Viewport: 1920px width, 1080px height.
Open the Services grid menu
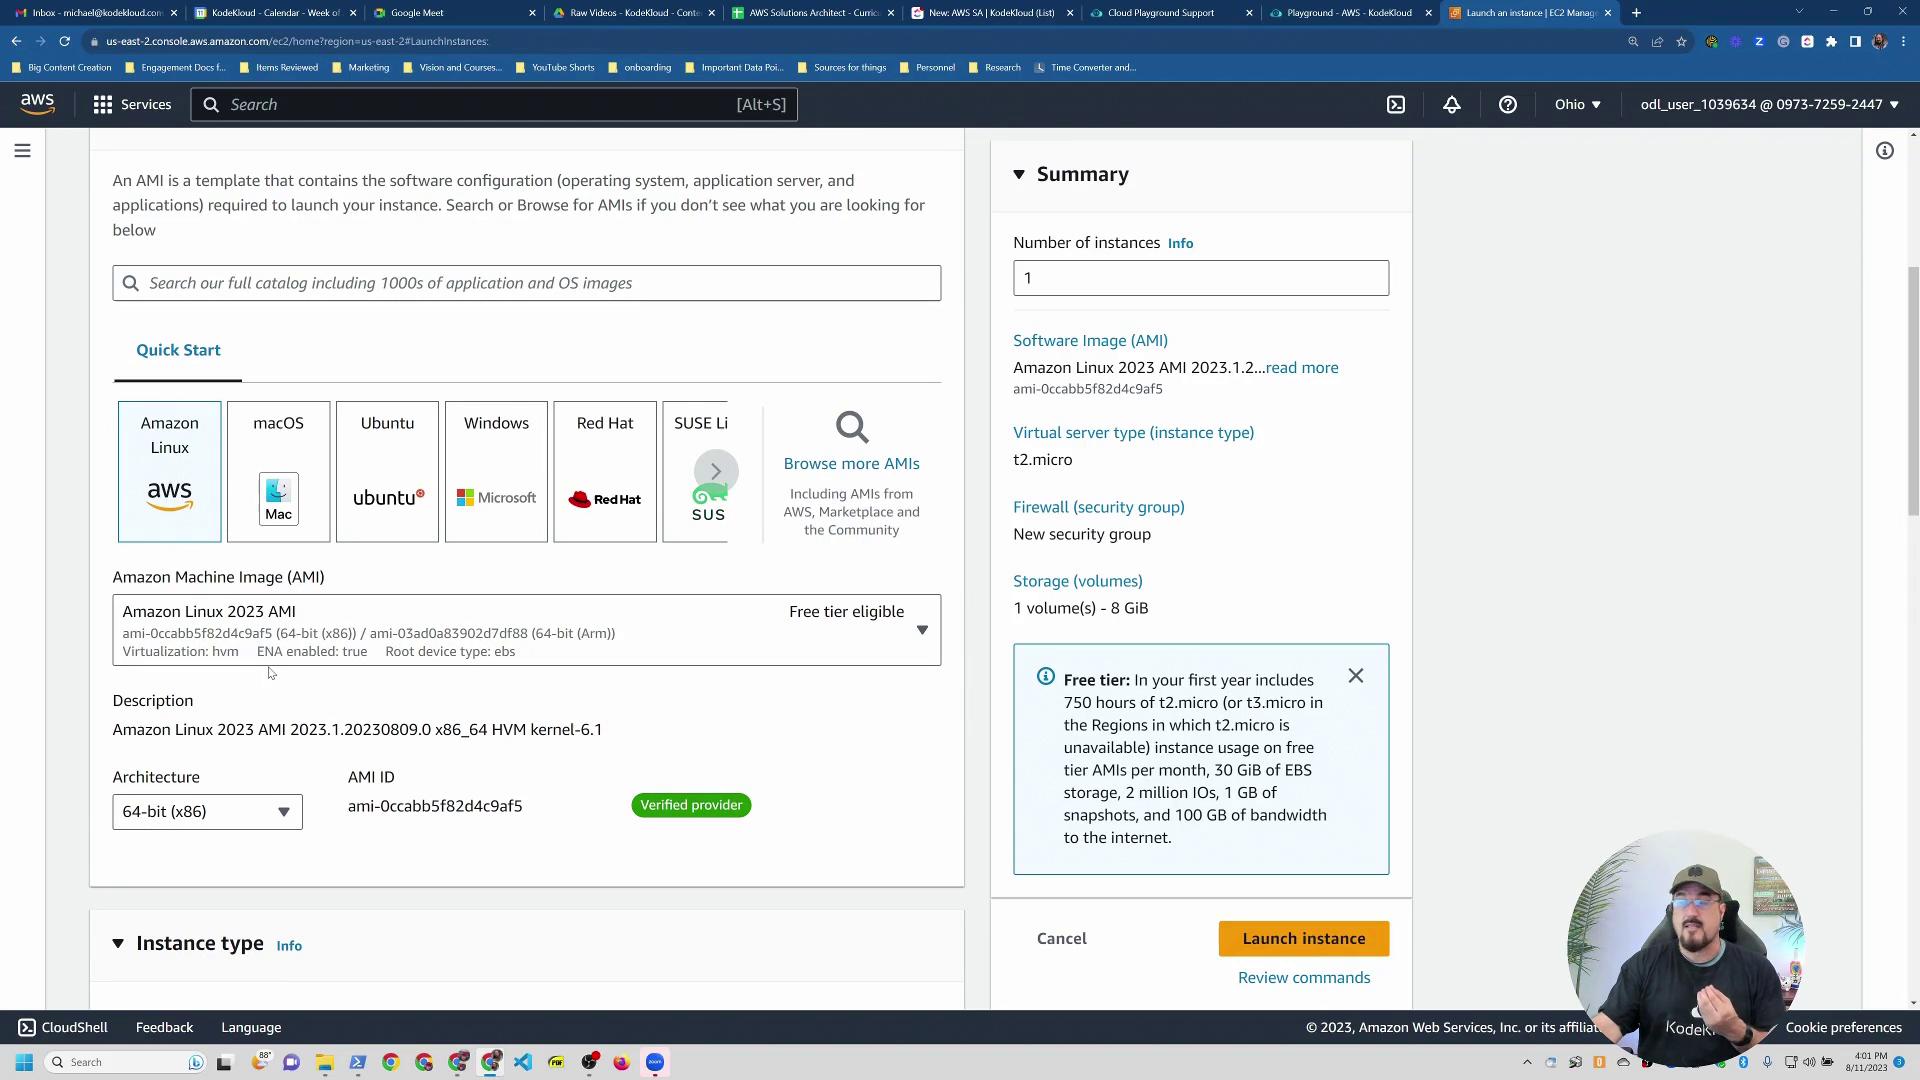click(x=132, y=104)
